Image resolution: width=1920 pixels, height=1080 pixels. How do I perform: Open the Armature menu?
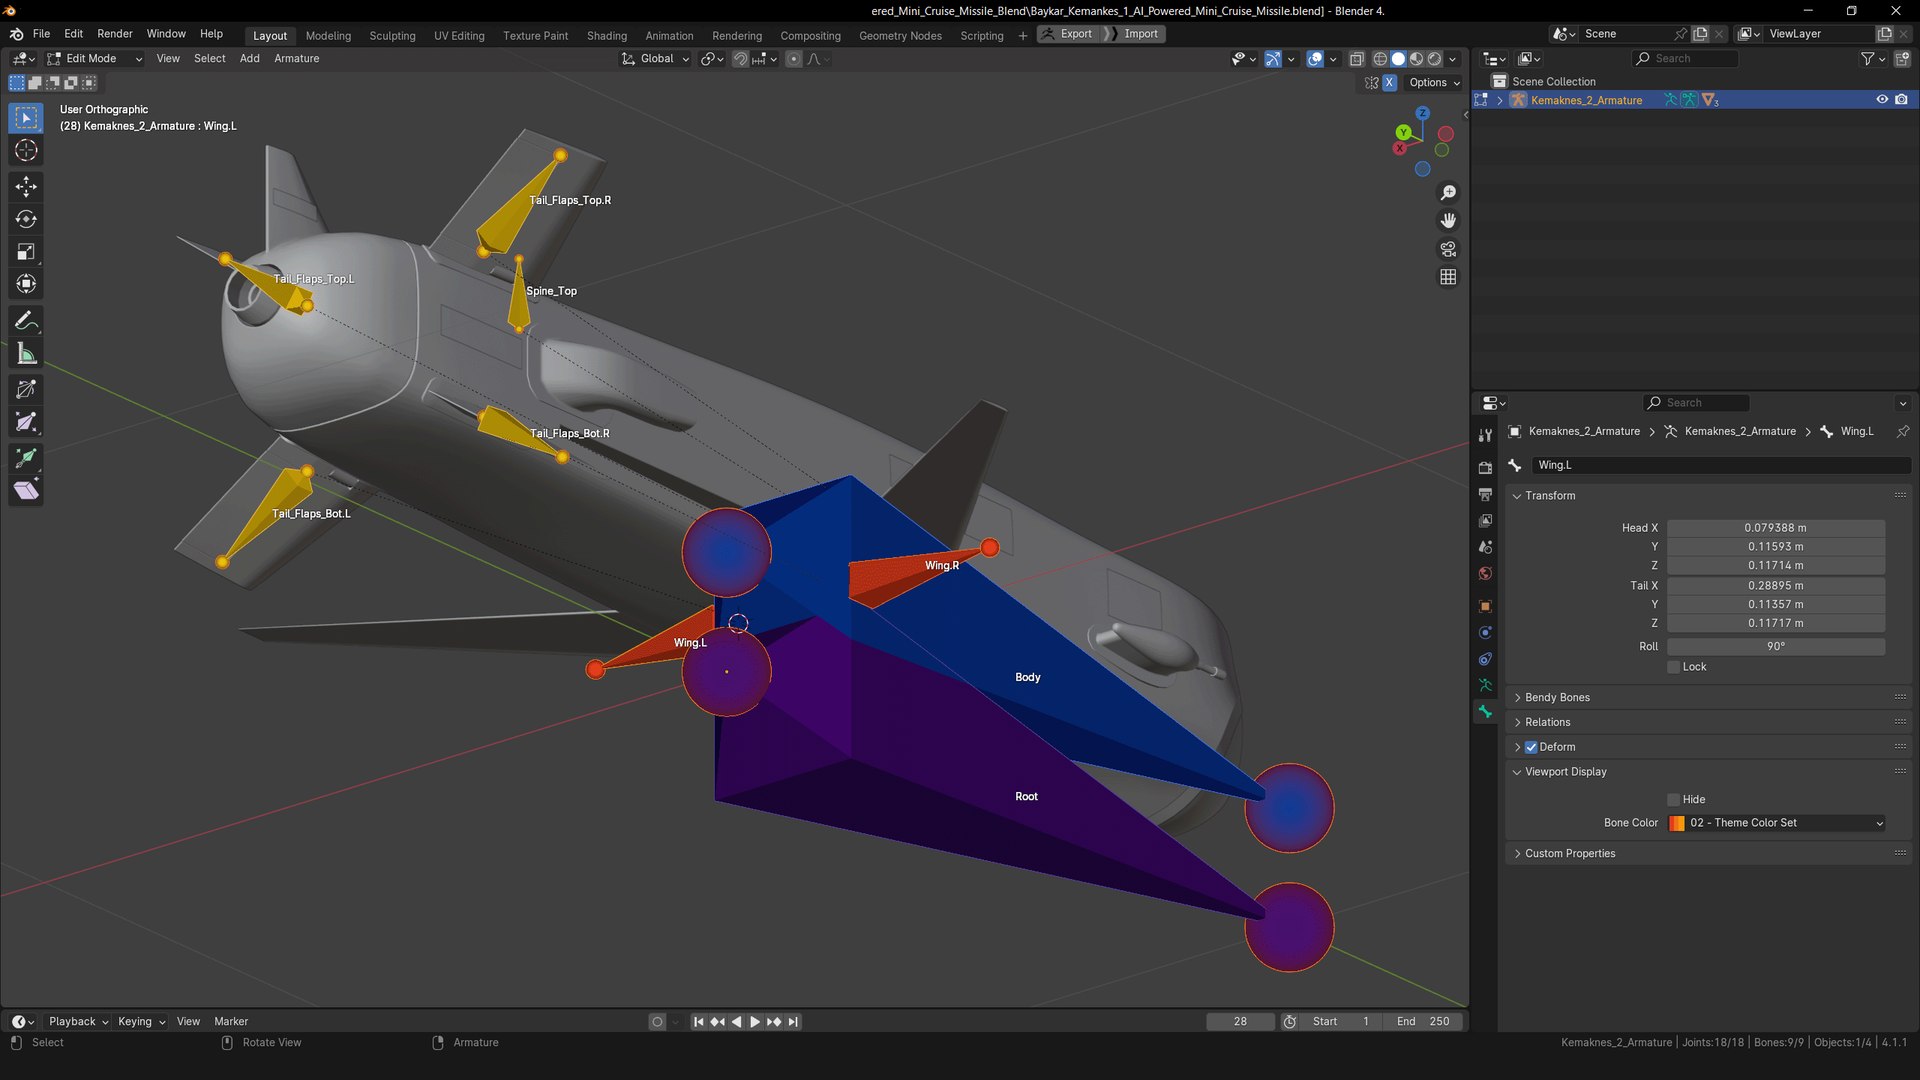[x=297, y=59]
